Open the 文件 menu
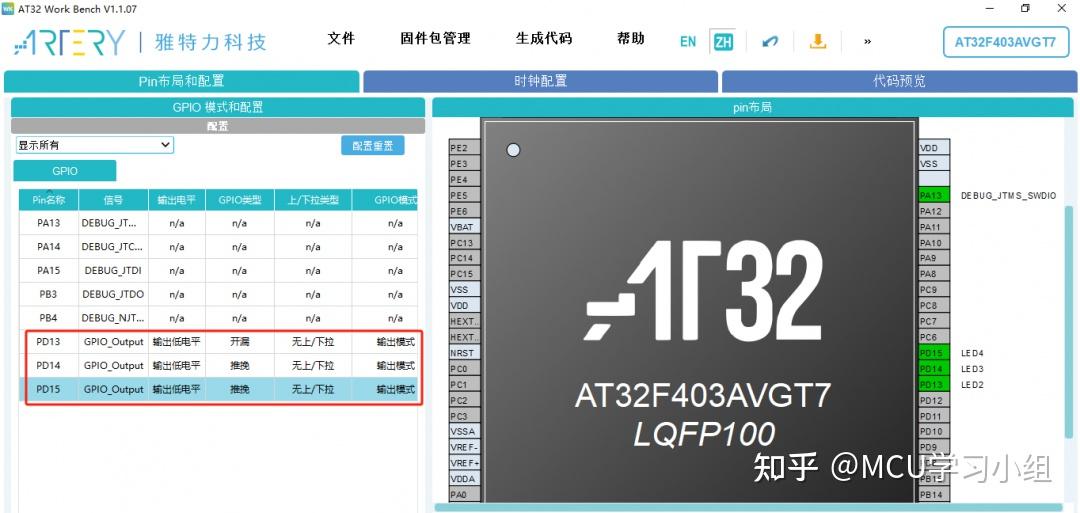Screen dimensions: 1080x513 [341, 39]
